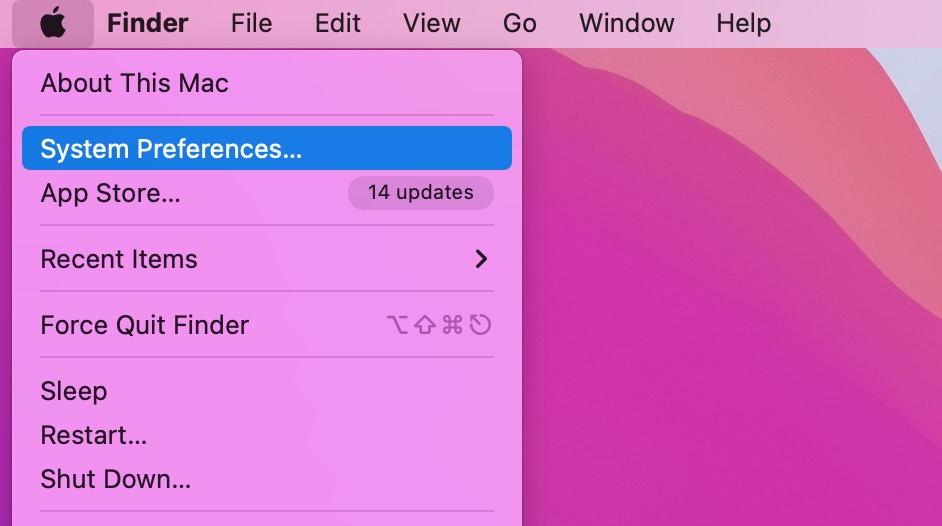Put the Mac to Sleep
Screen dimensions: 942x526
coord(267,391)
